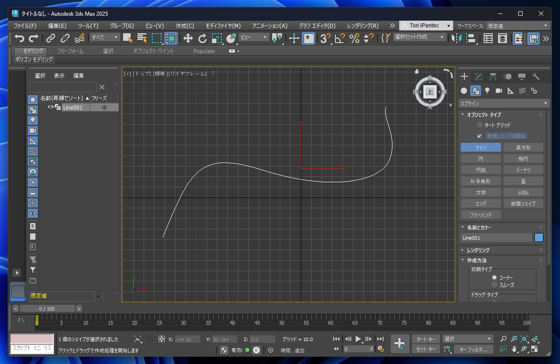
Task: Activate the Bind to Space Warp tool
Action: [79, 38]
